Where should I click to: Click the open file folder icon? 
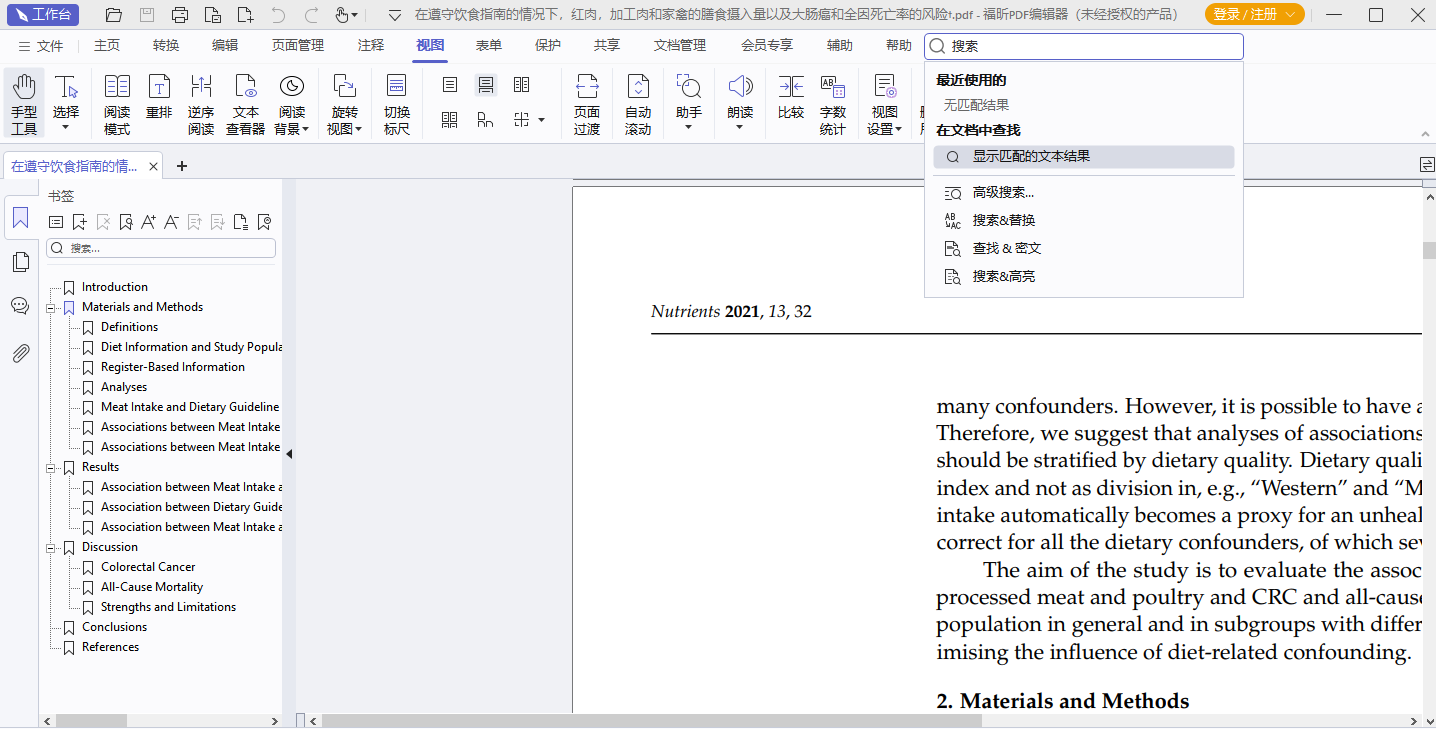(x=114, y=15)
